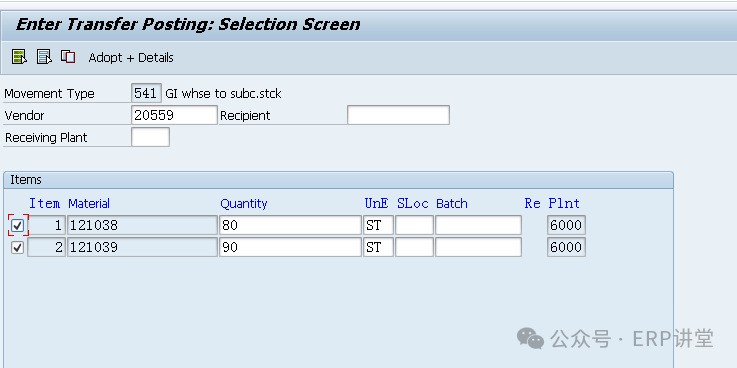Uncheck the checkbox for item 1
The image size is (737, 368).
click(18, 226)
